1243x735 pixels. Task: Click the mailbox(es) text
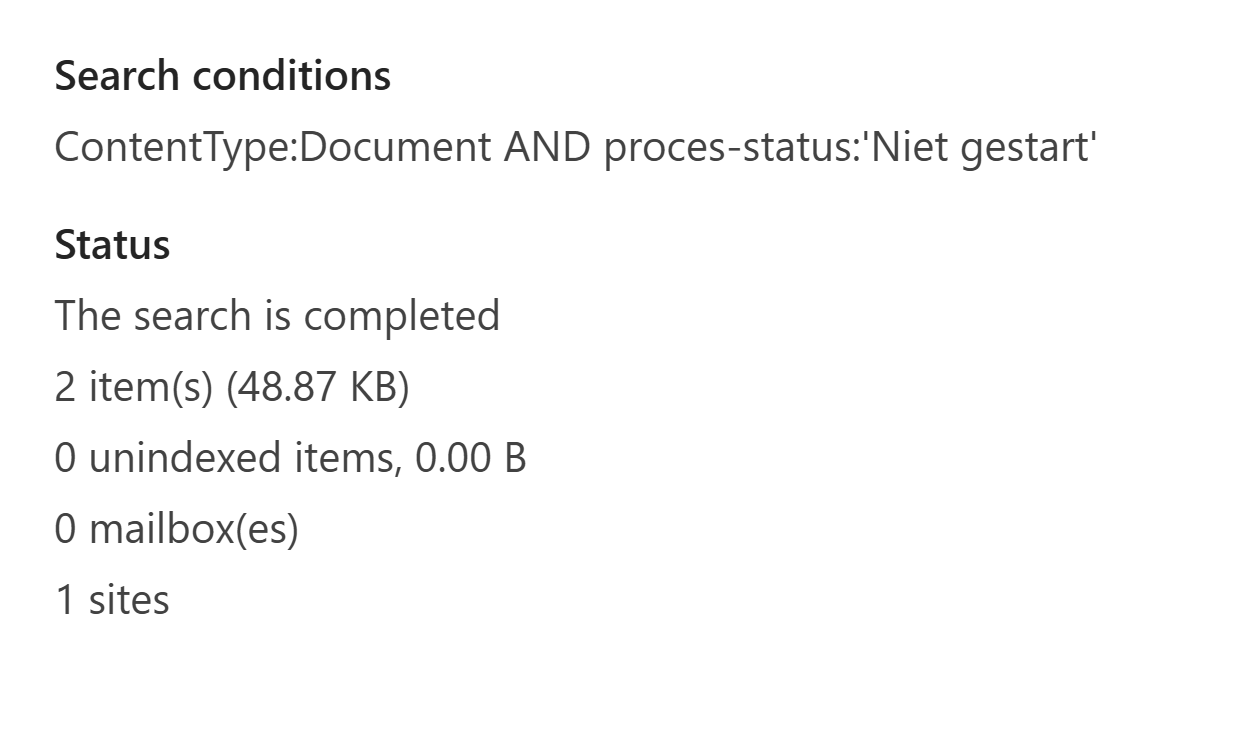coord(194,529)
